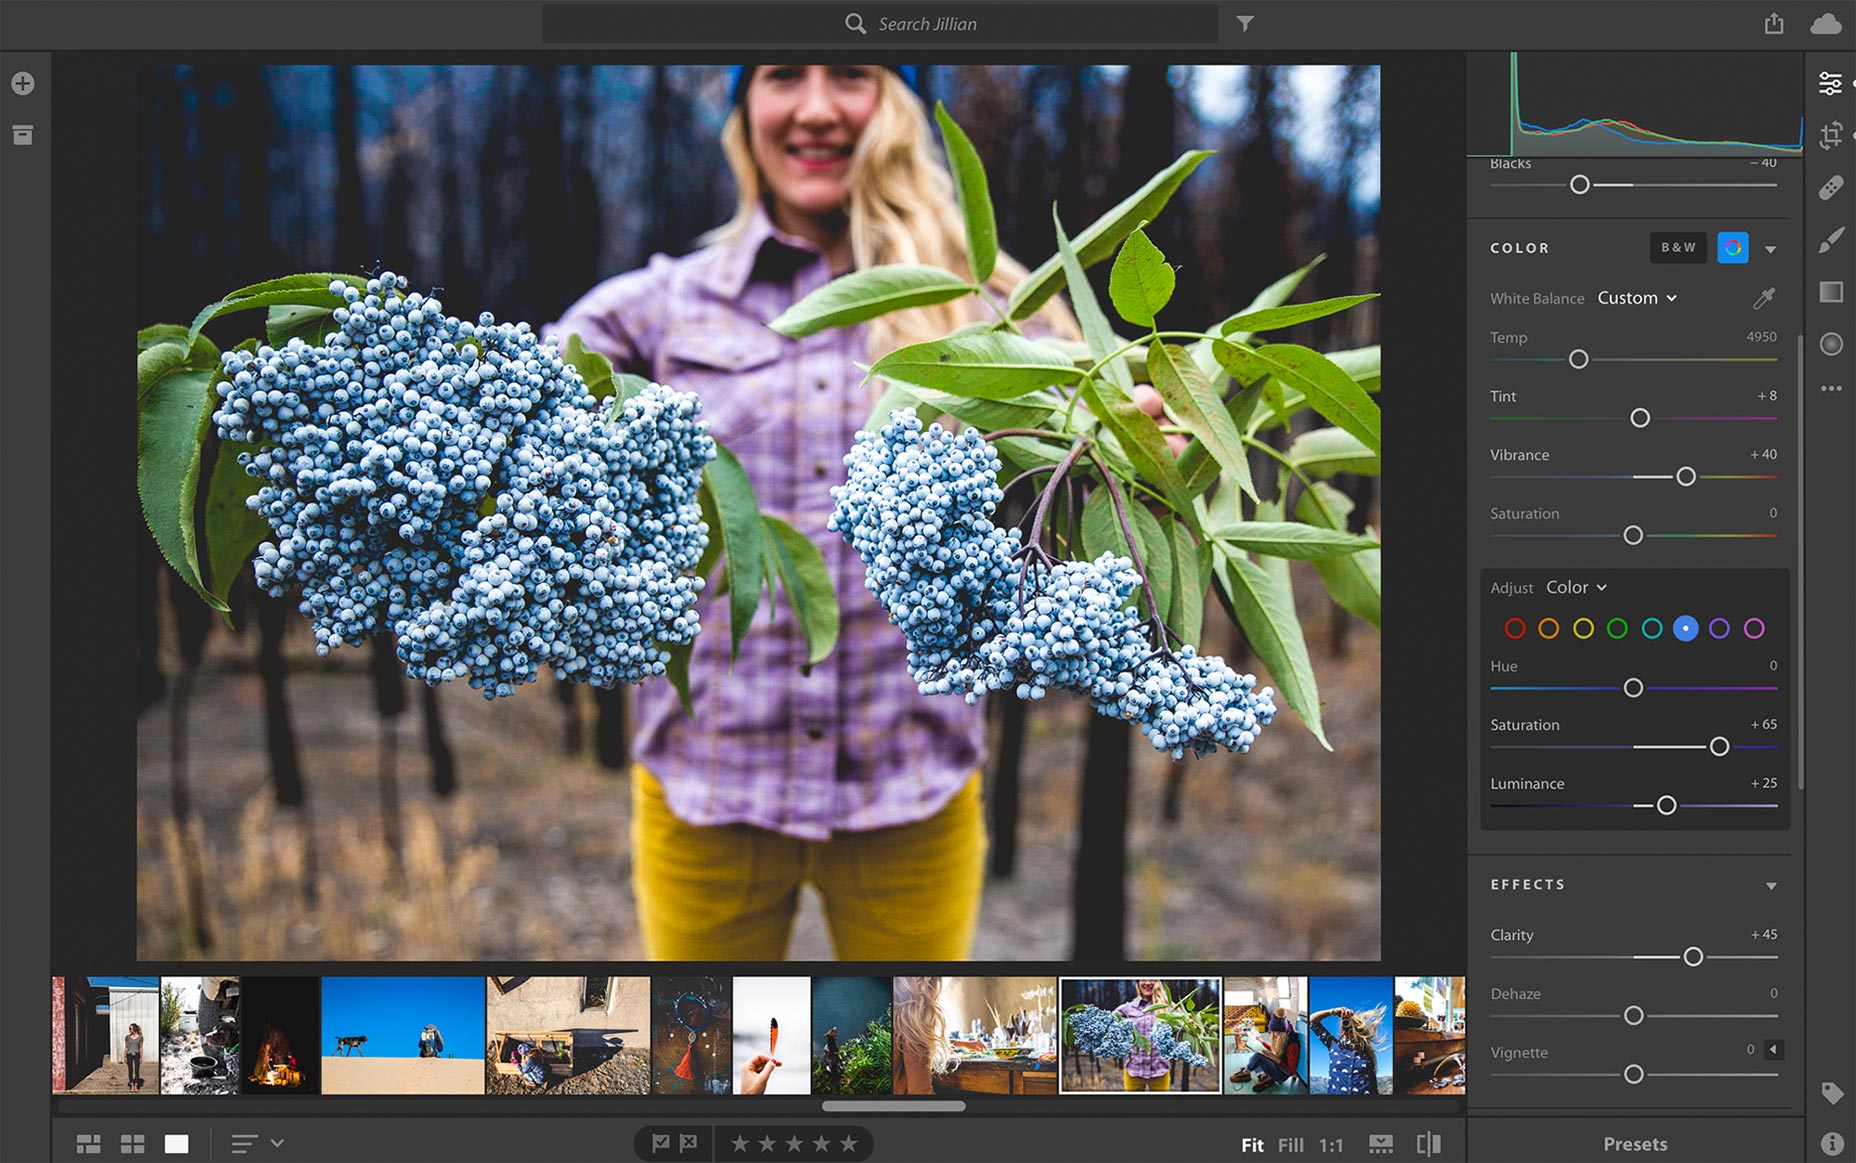The image size is (1856, 1163).
Task: Click the histogram graph
Action: point(1636,104)
